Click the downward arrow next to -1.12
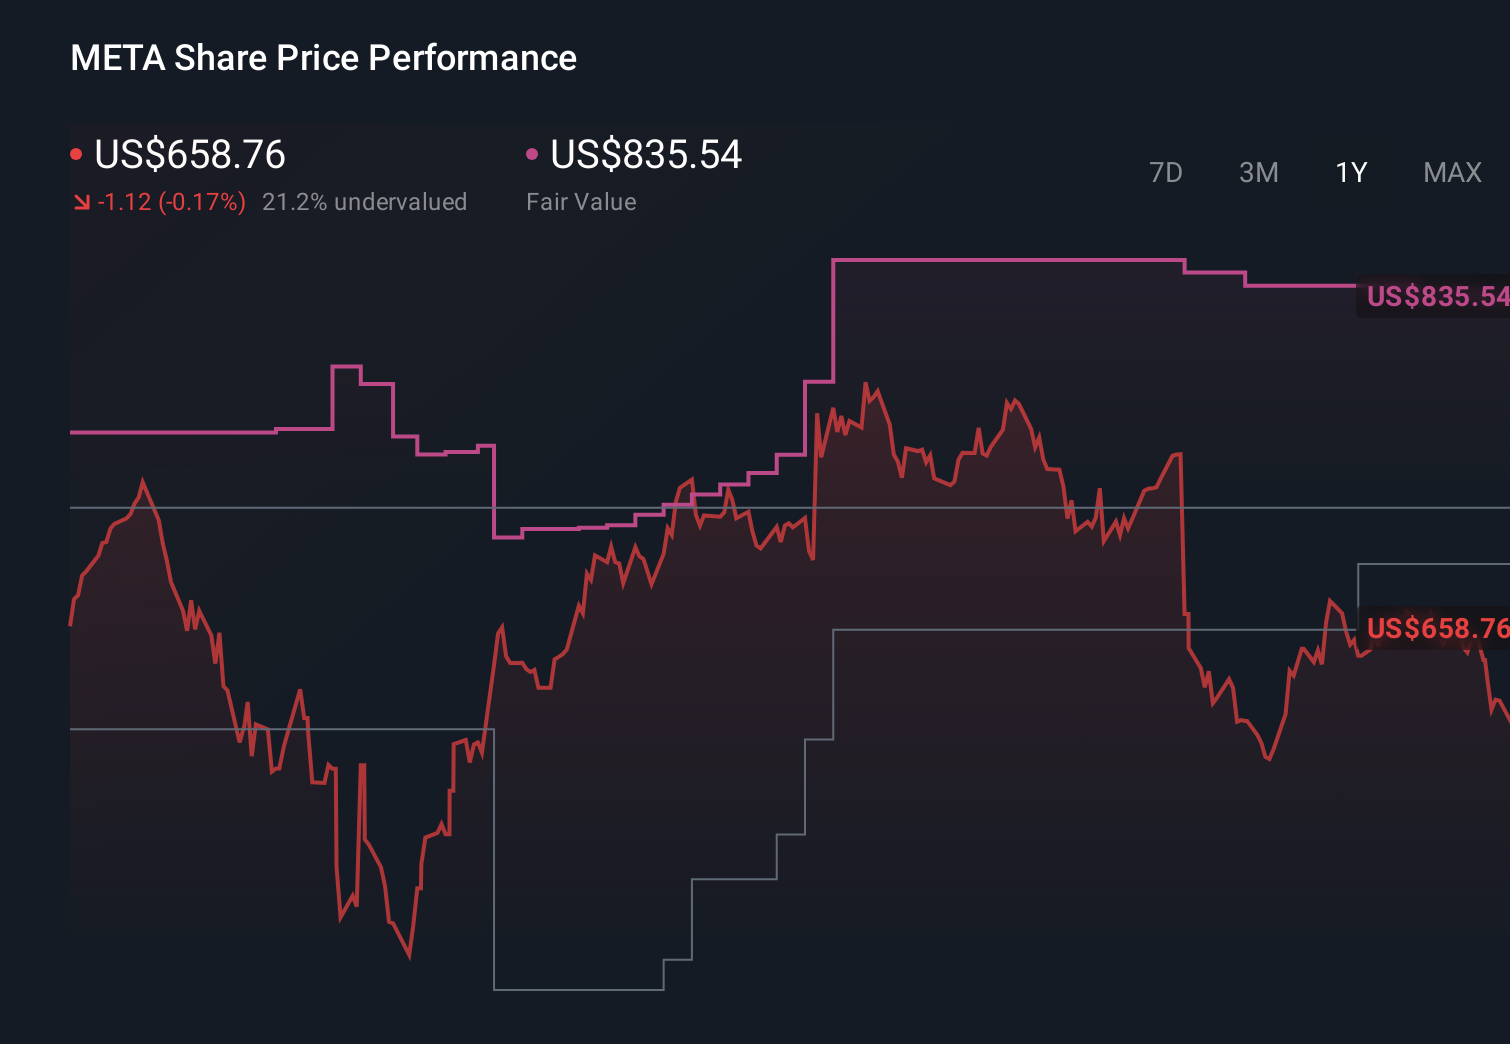 81,201
